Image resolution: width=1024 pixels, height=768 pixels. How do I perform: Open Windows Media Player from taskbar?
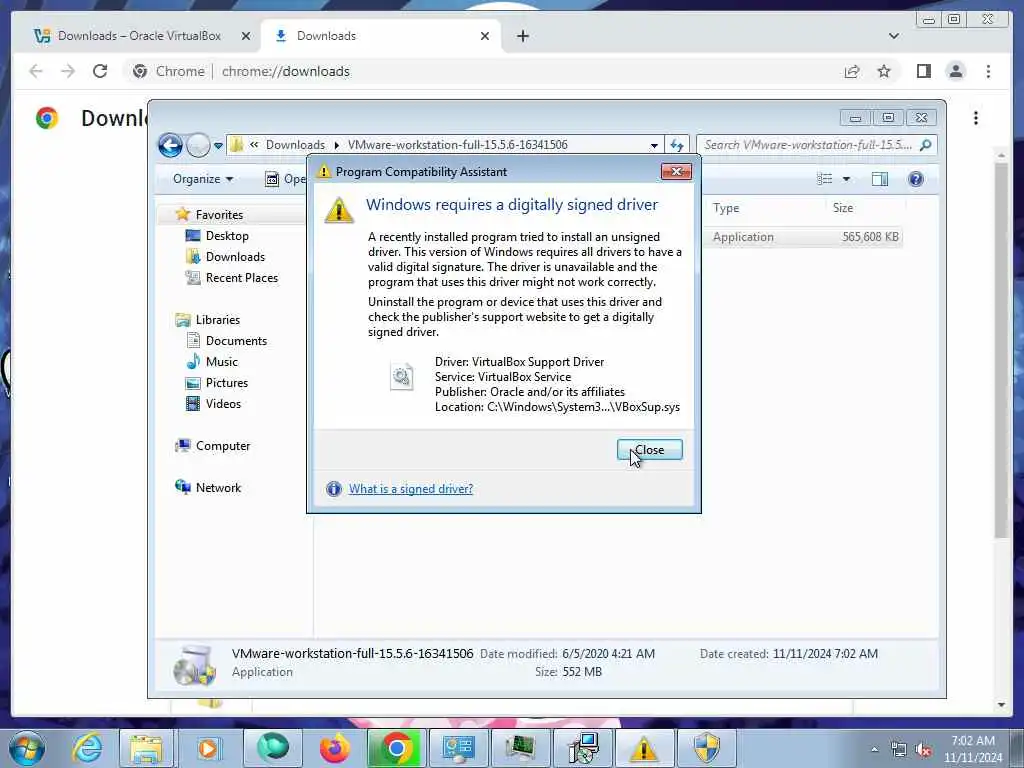coord(208,748)
